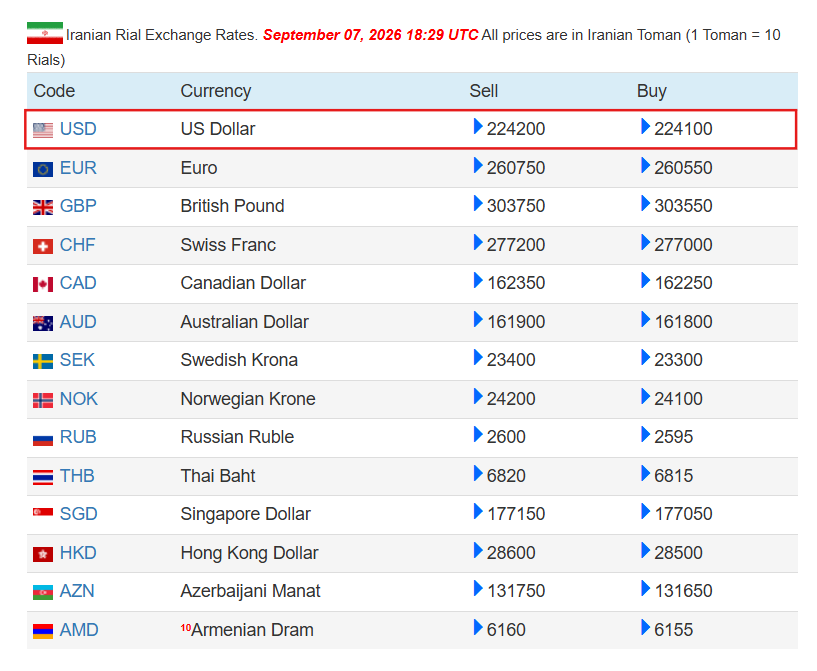Screen dimensions: 817x671
Task: Open the AUD currency link
Action: click(78, 321)
